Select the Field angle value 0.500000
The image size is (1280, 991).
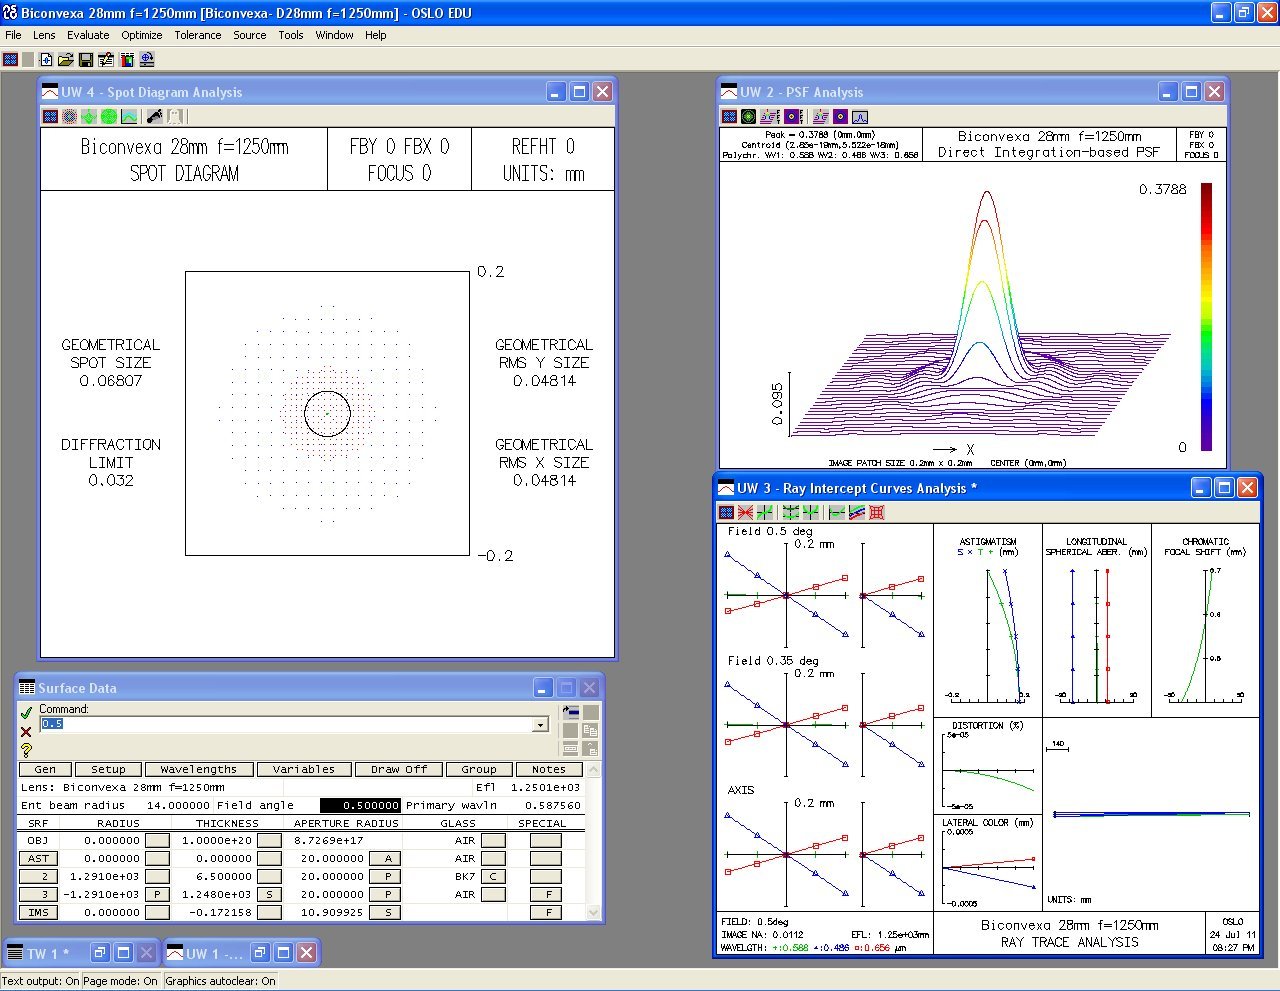(x=360, y=805)
